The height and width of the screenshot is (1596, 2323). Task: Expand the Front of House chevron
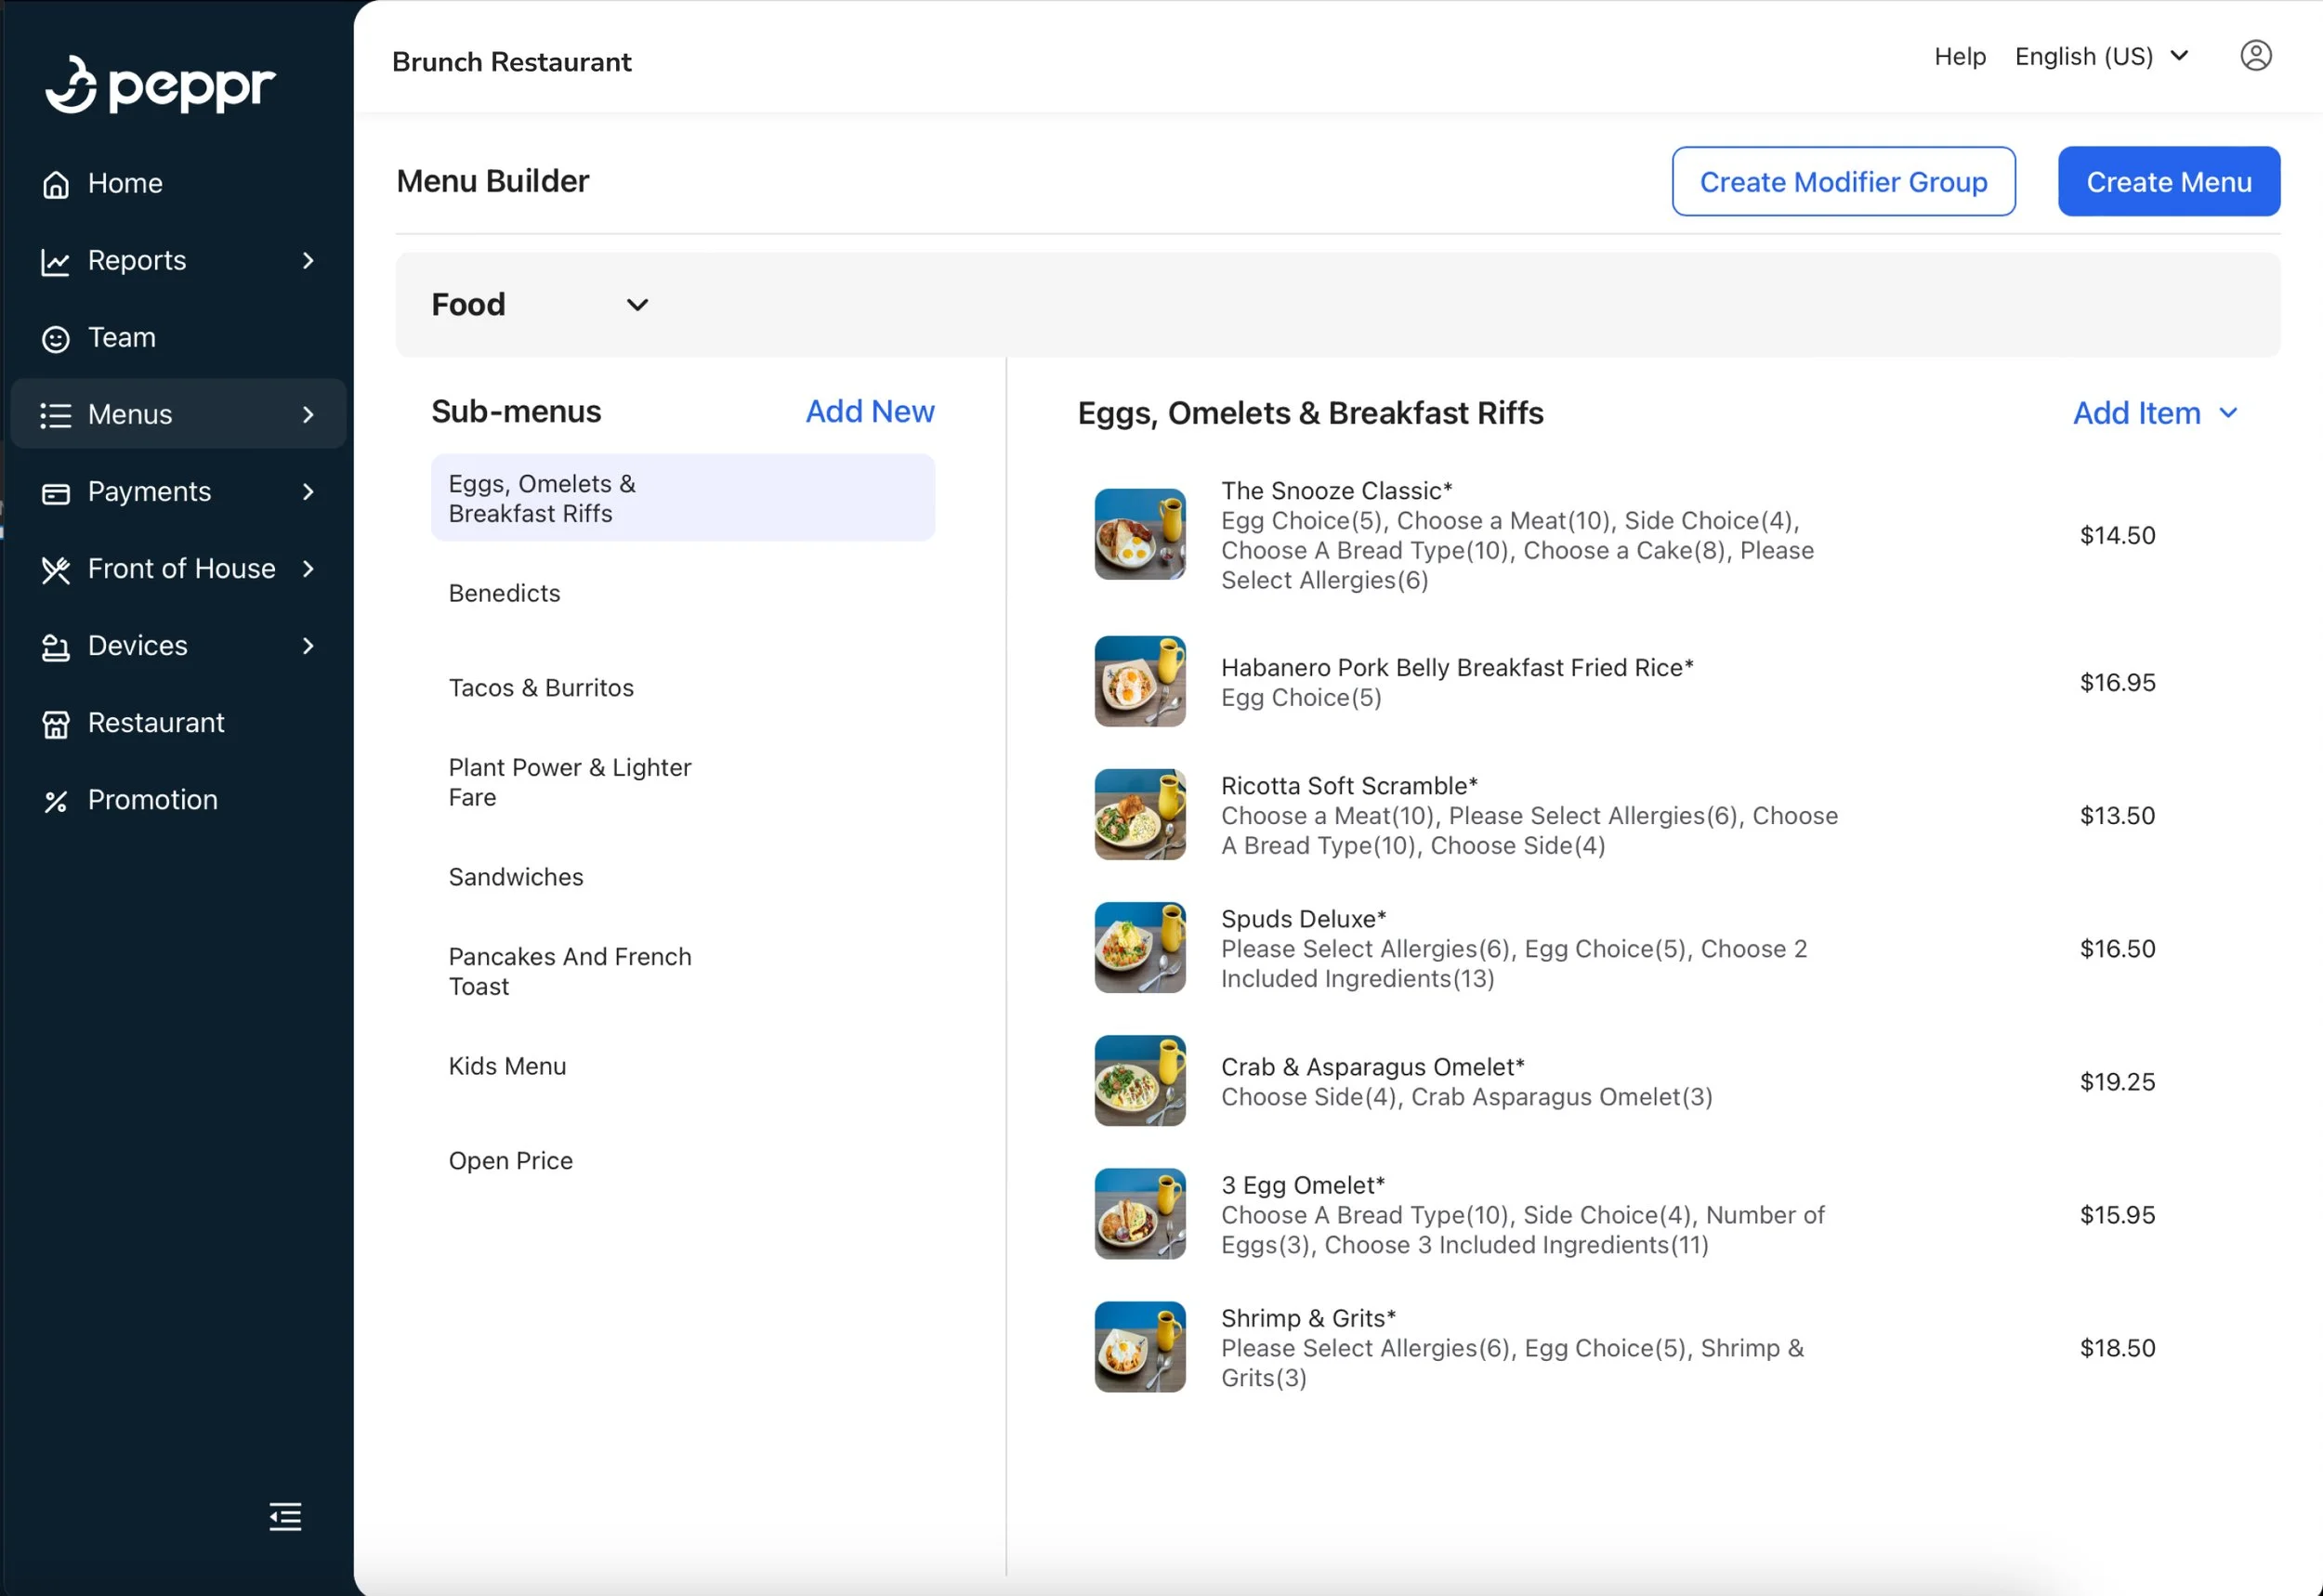[x=308, y=569]
